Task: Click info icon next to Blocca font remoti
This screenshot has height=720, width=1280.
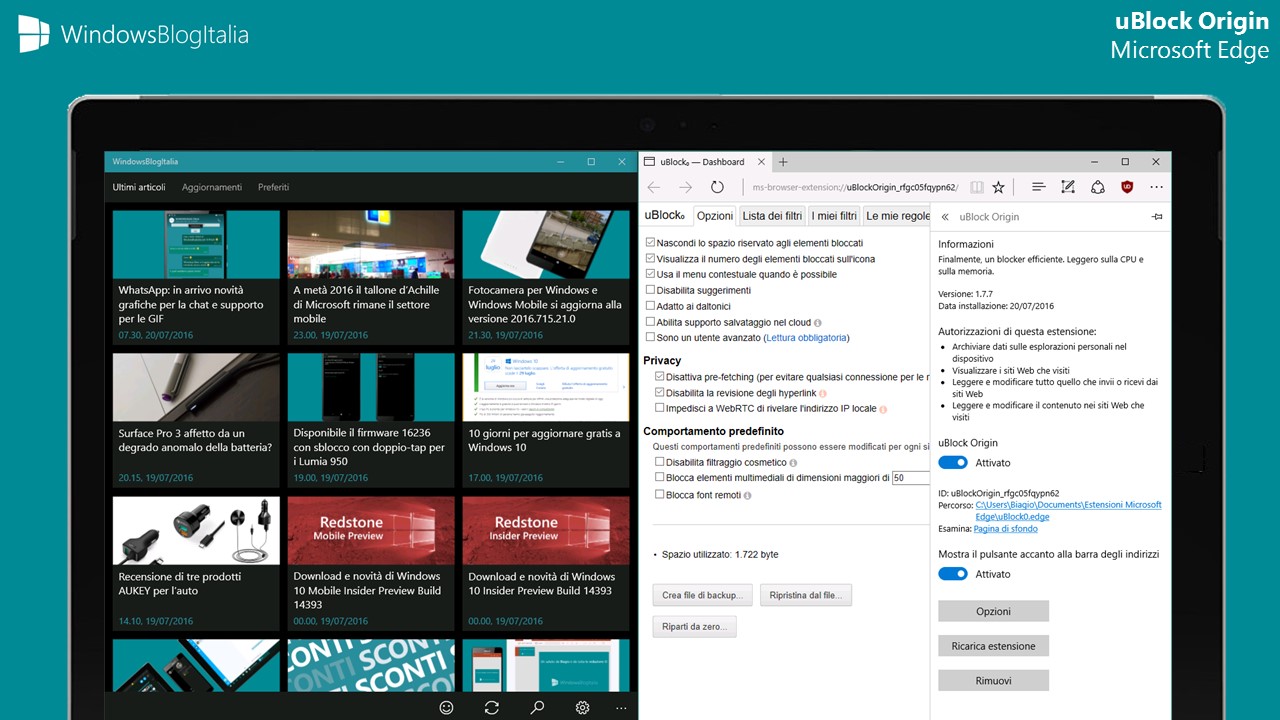Action: click(x=747, y=495)
